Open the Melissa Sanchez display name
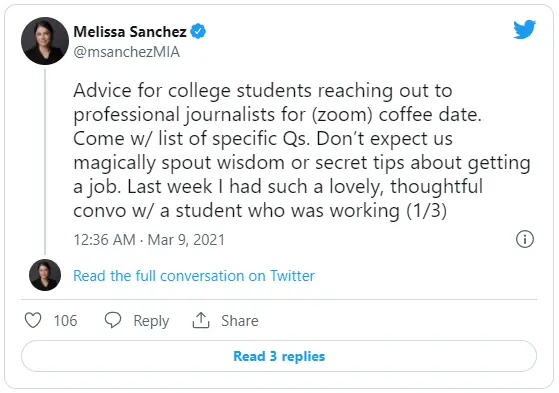This screenshot has height=393, width=559. pyautogui.click(x=130, y=32)
